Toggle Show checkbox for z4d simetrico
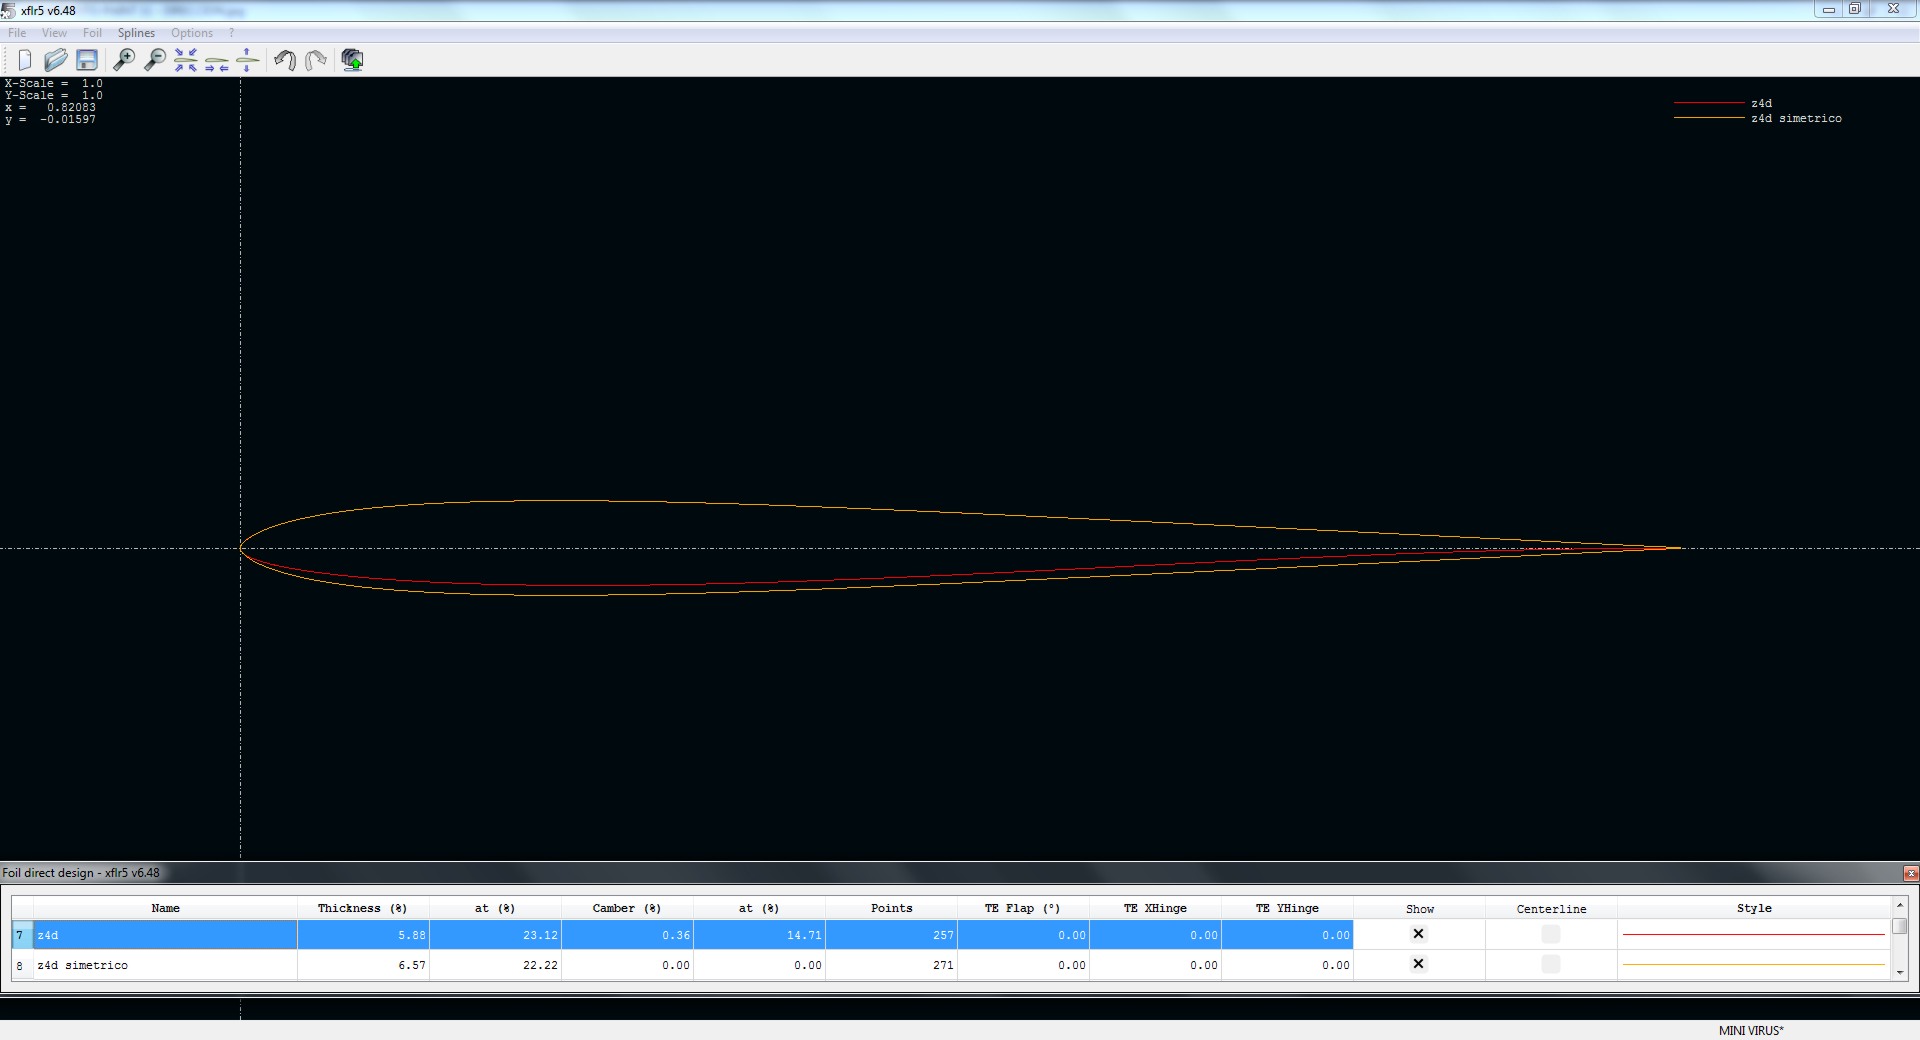 1418,964
